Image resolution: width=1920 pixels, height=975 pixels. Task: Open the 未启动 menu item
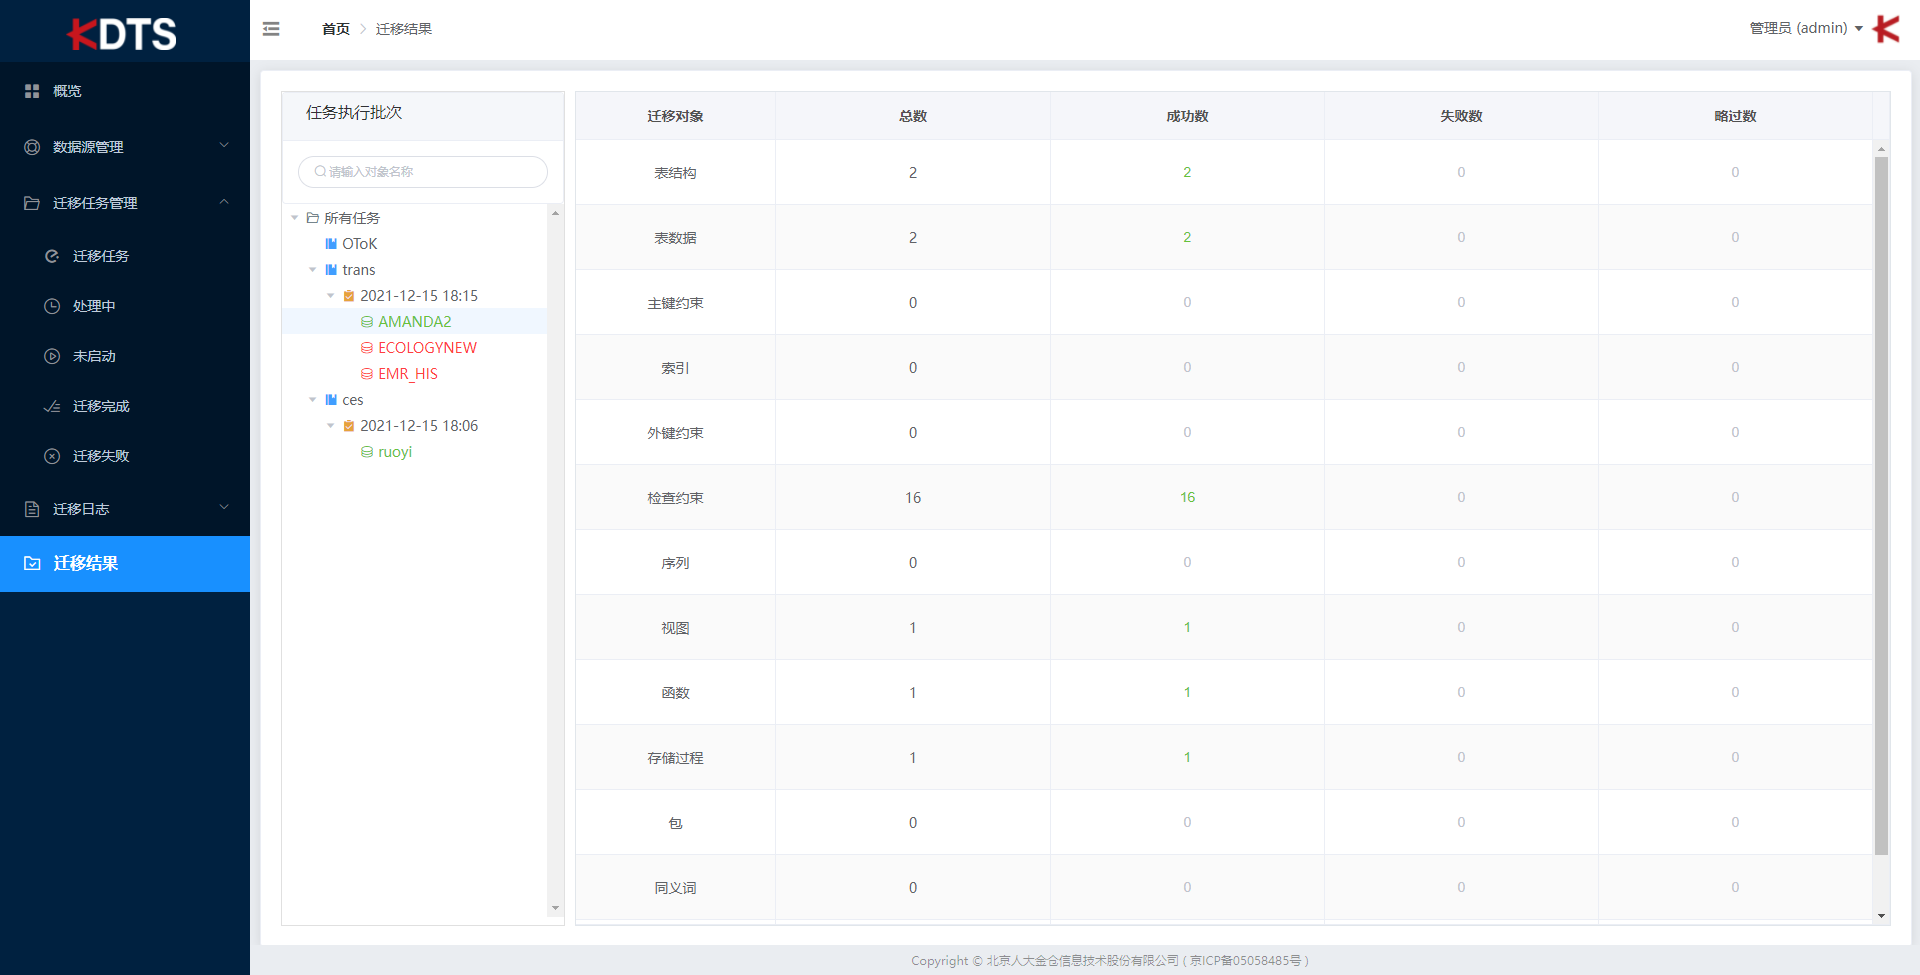click(x=125, y=356)
